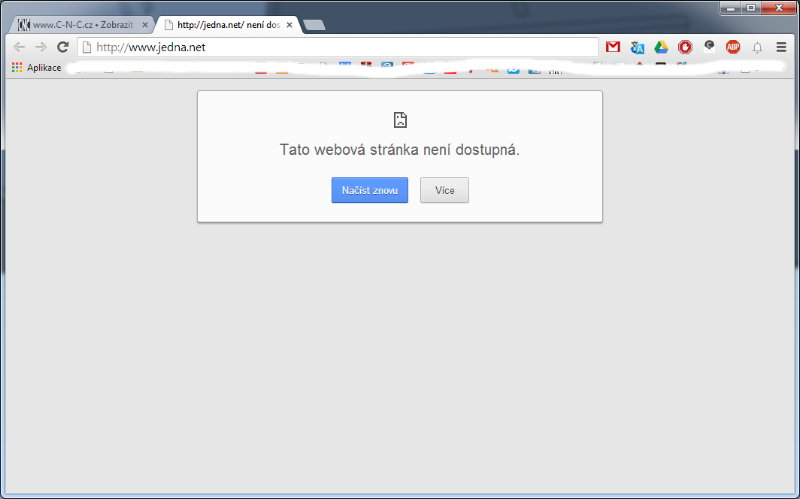Open the Chrome hamburger menu
The image size is (800, 499).
pyautogui.click(x=781, y=47)
